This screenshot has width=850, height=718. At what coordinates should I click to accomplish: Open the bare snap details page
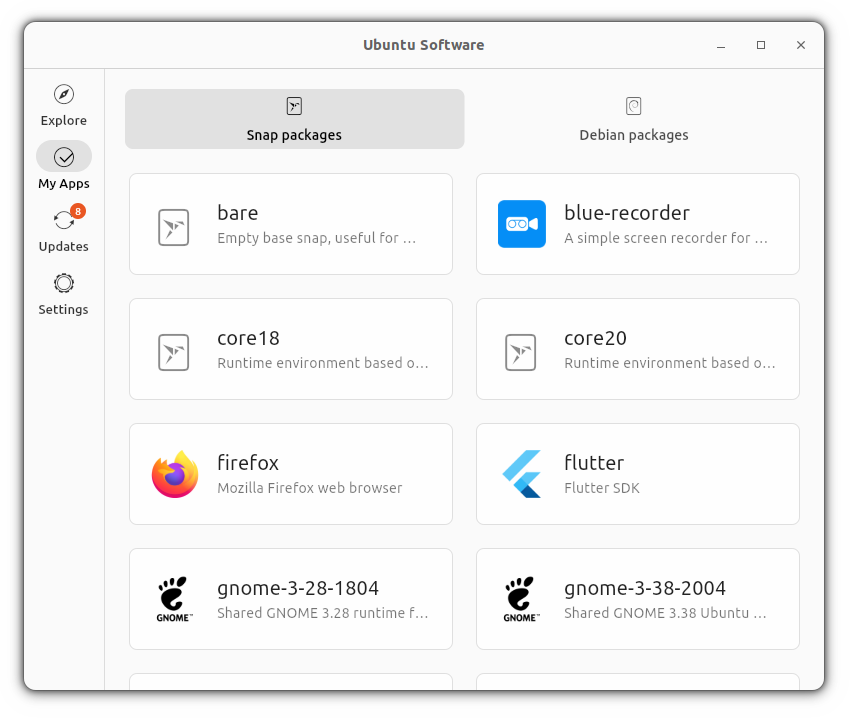point(290,224)
